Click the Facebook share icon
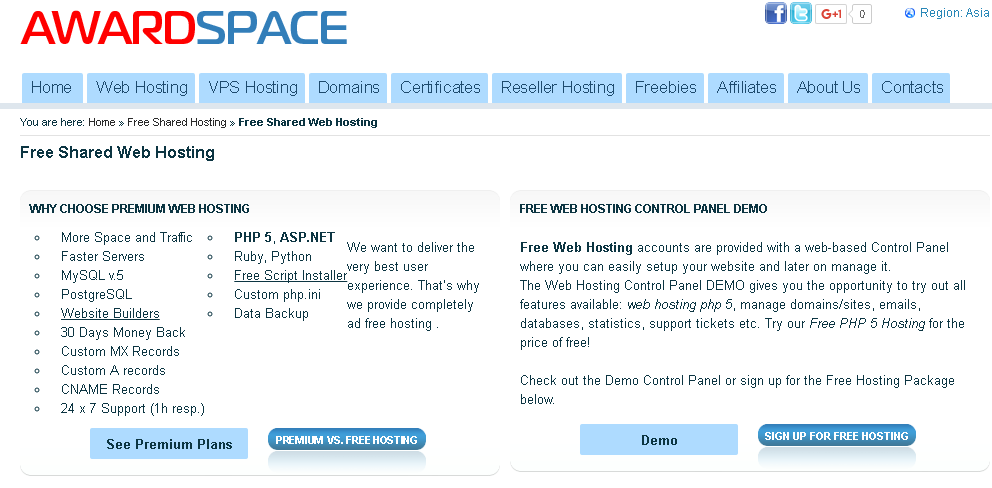The image size is (992, 488). tap(775, 13)
